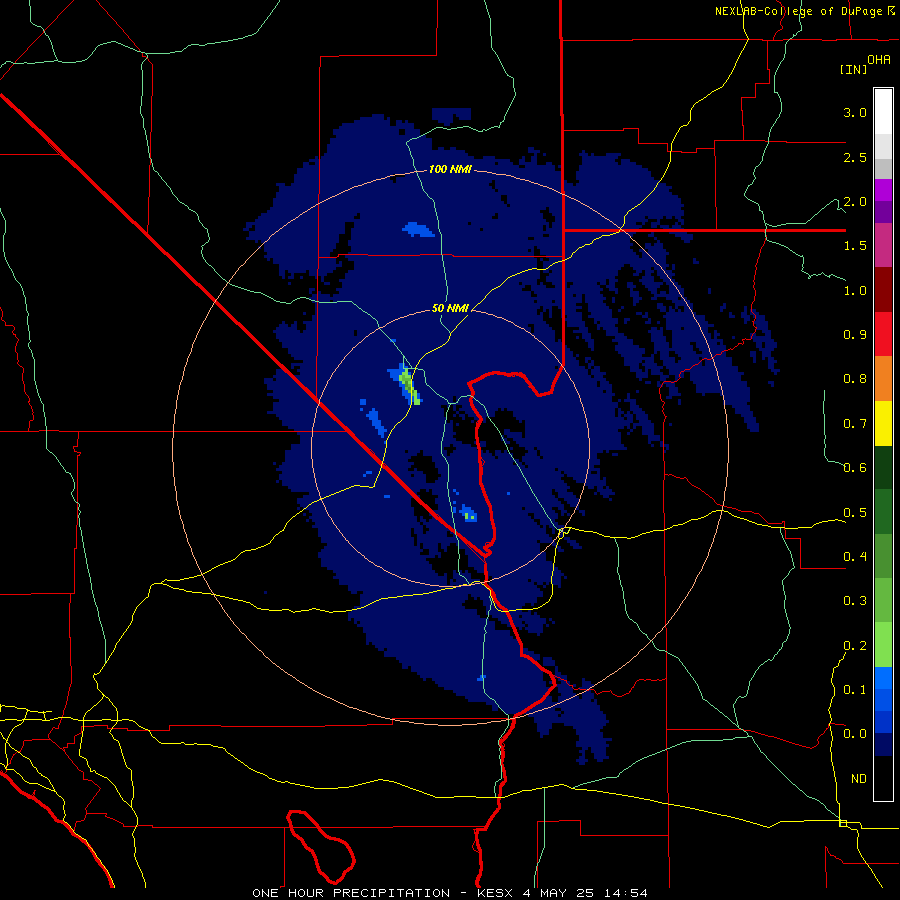This screenshot has width=900, height=900.
Task: Click the 50 NMI range ring label
Action: 450,308
